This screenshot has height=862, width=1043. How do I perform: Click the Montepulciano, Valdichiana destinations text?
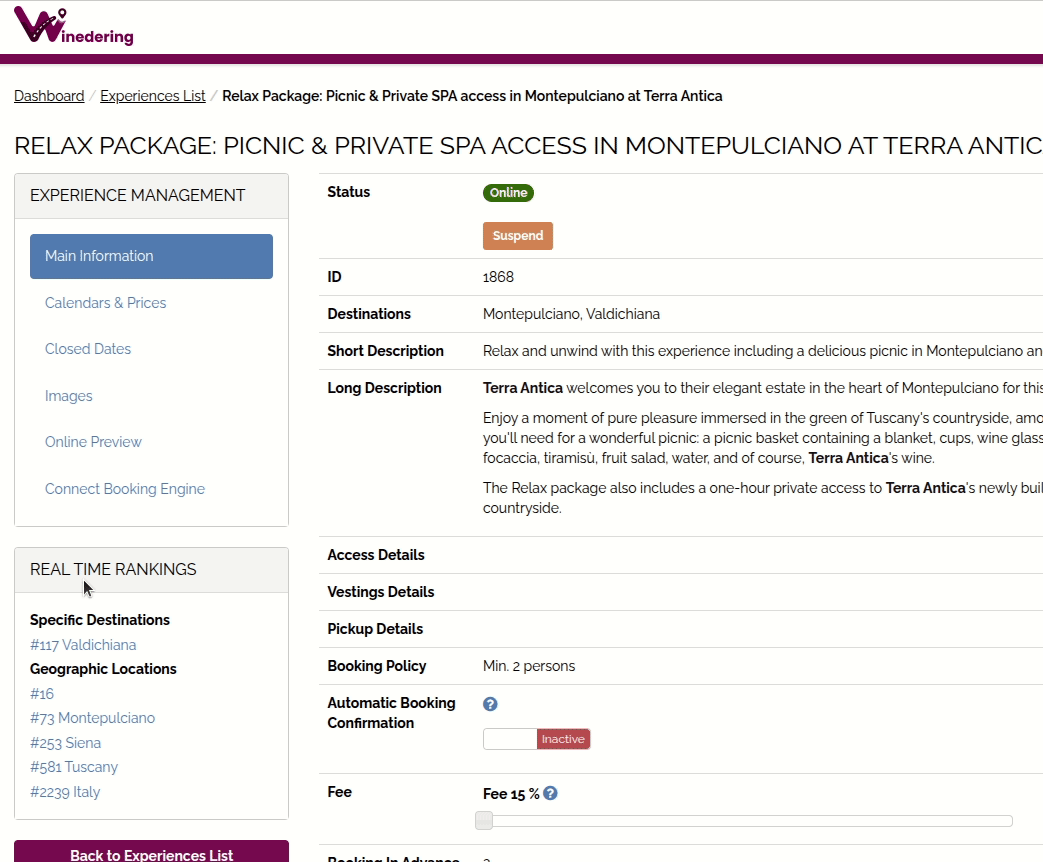tap(571, 314)
